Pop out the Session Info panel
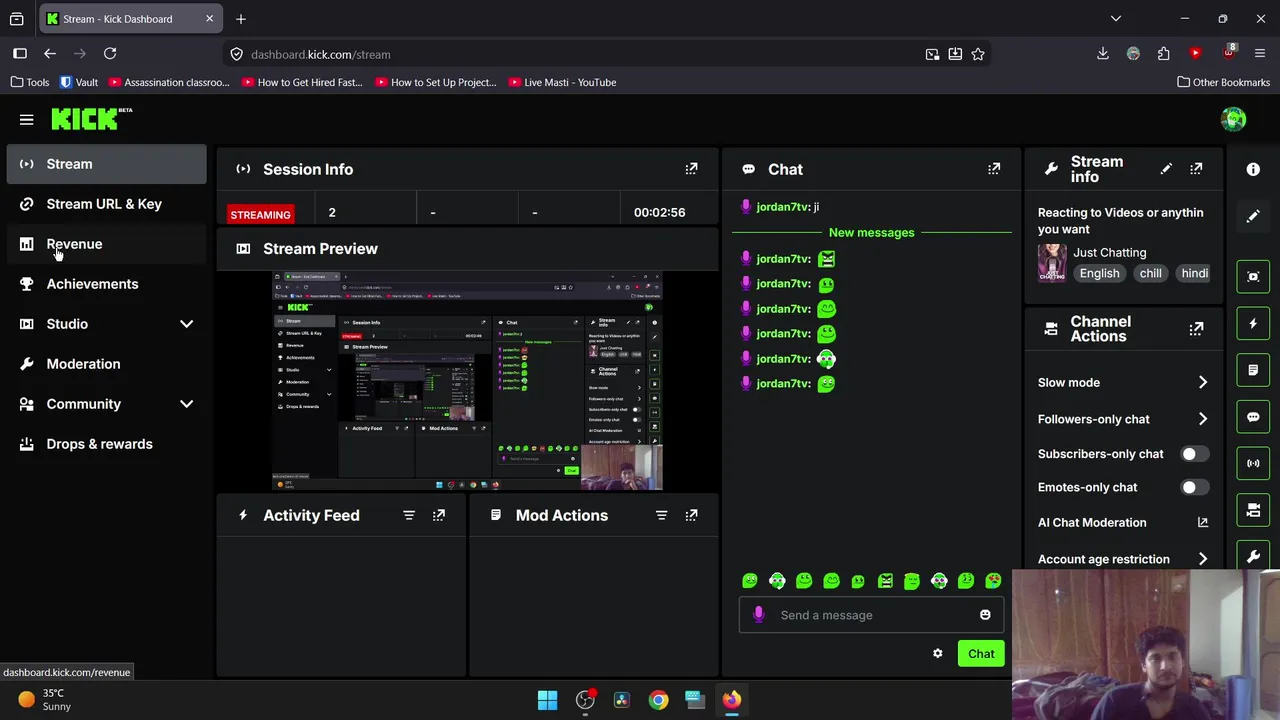The height and width of the screenshot is (720, 1280). pyautogui.click(x=691, y=169)
